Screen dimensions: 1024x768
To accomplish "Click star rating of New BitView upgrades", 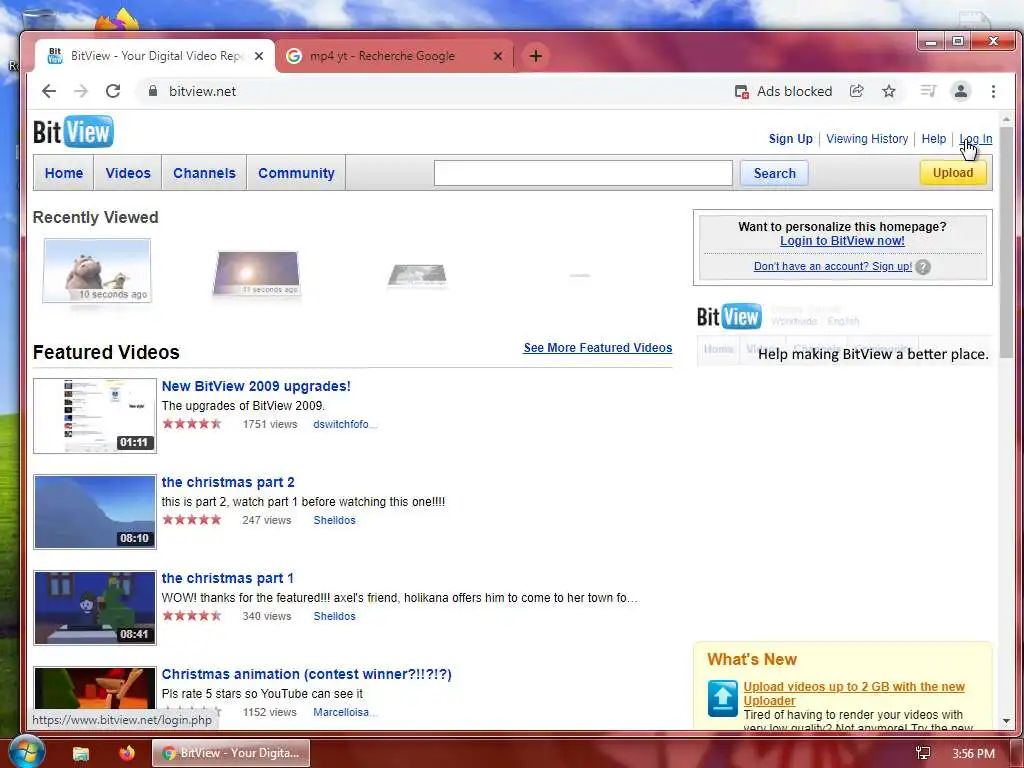I will pyautogui.click(x=192, y=424).
